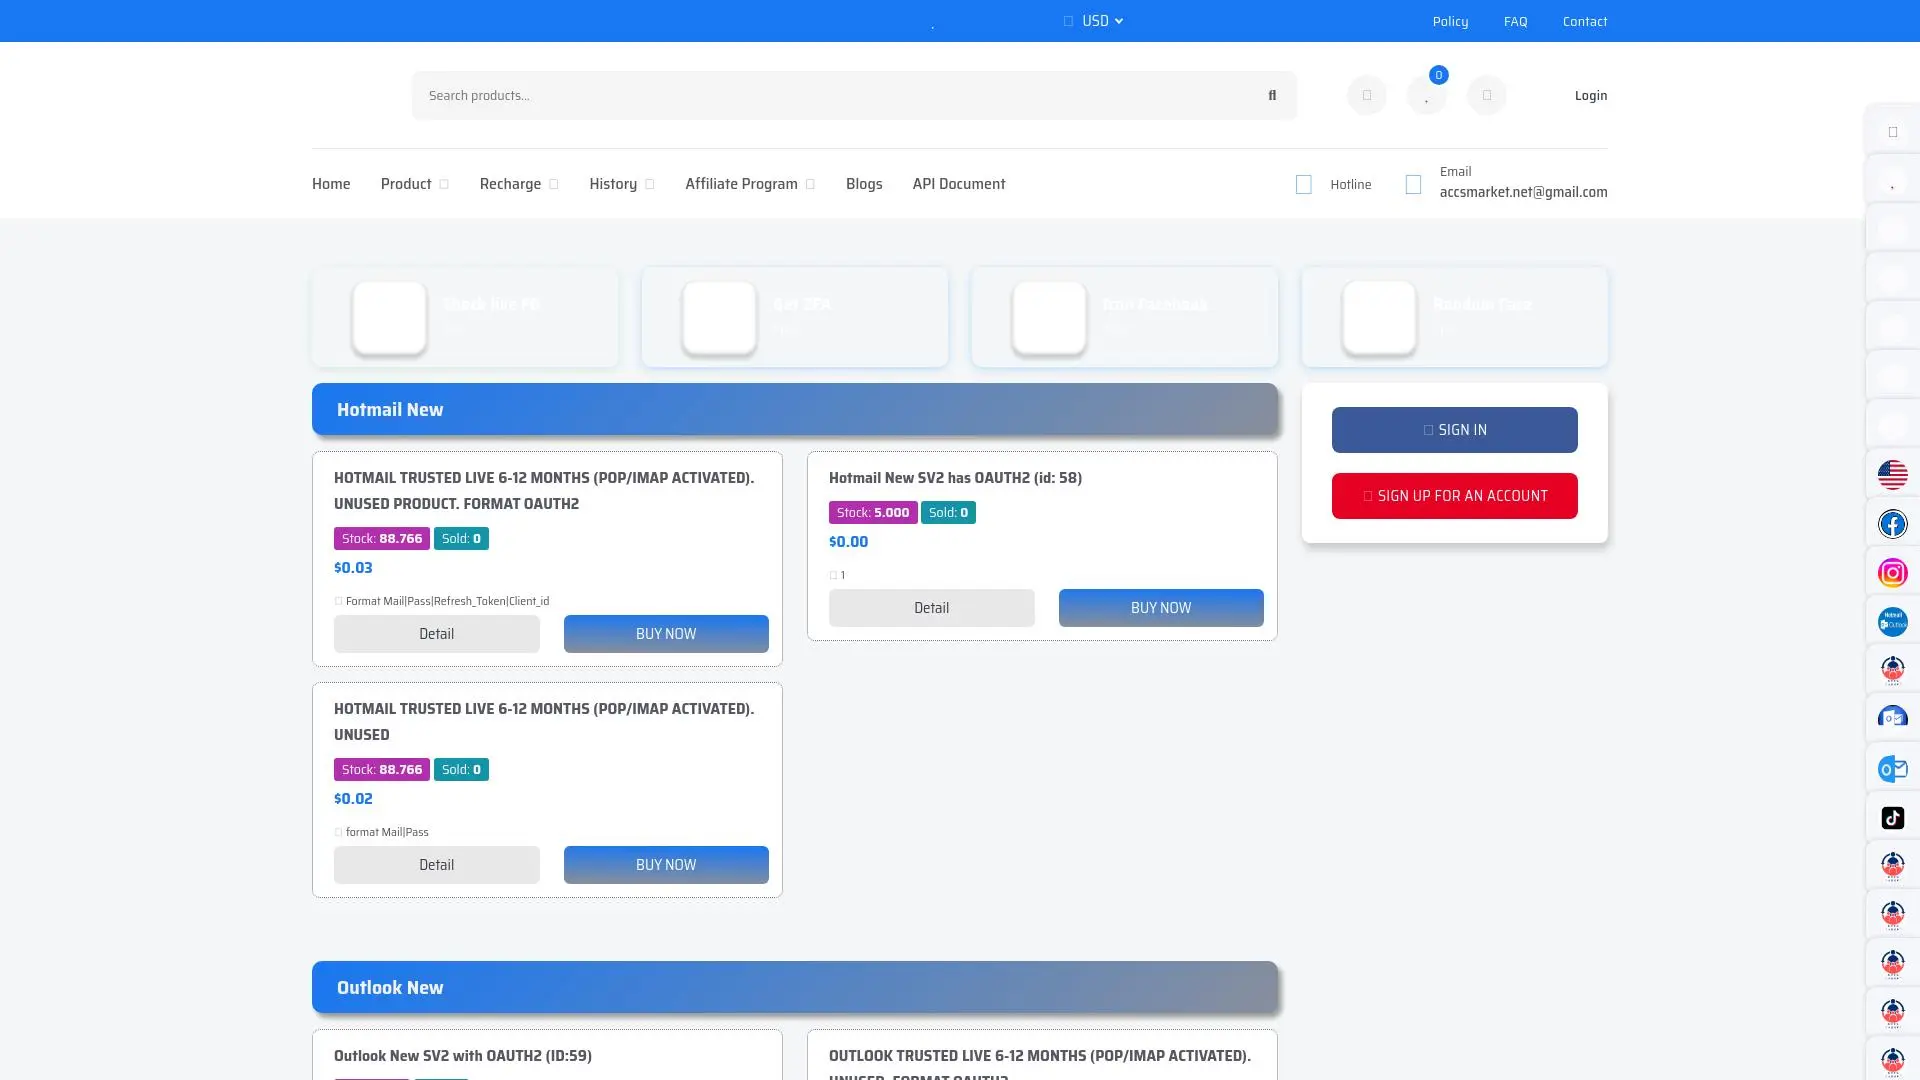Click the US flag sidebar icon
This screenshot has width=1920, height=1080.
(1892, 475)
